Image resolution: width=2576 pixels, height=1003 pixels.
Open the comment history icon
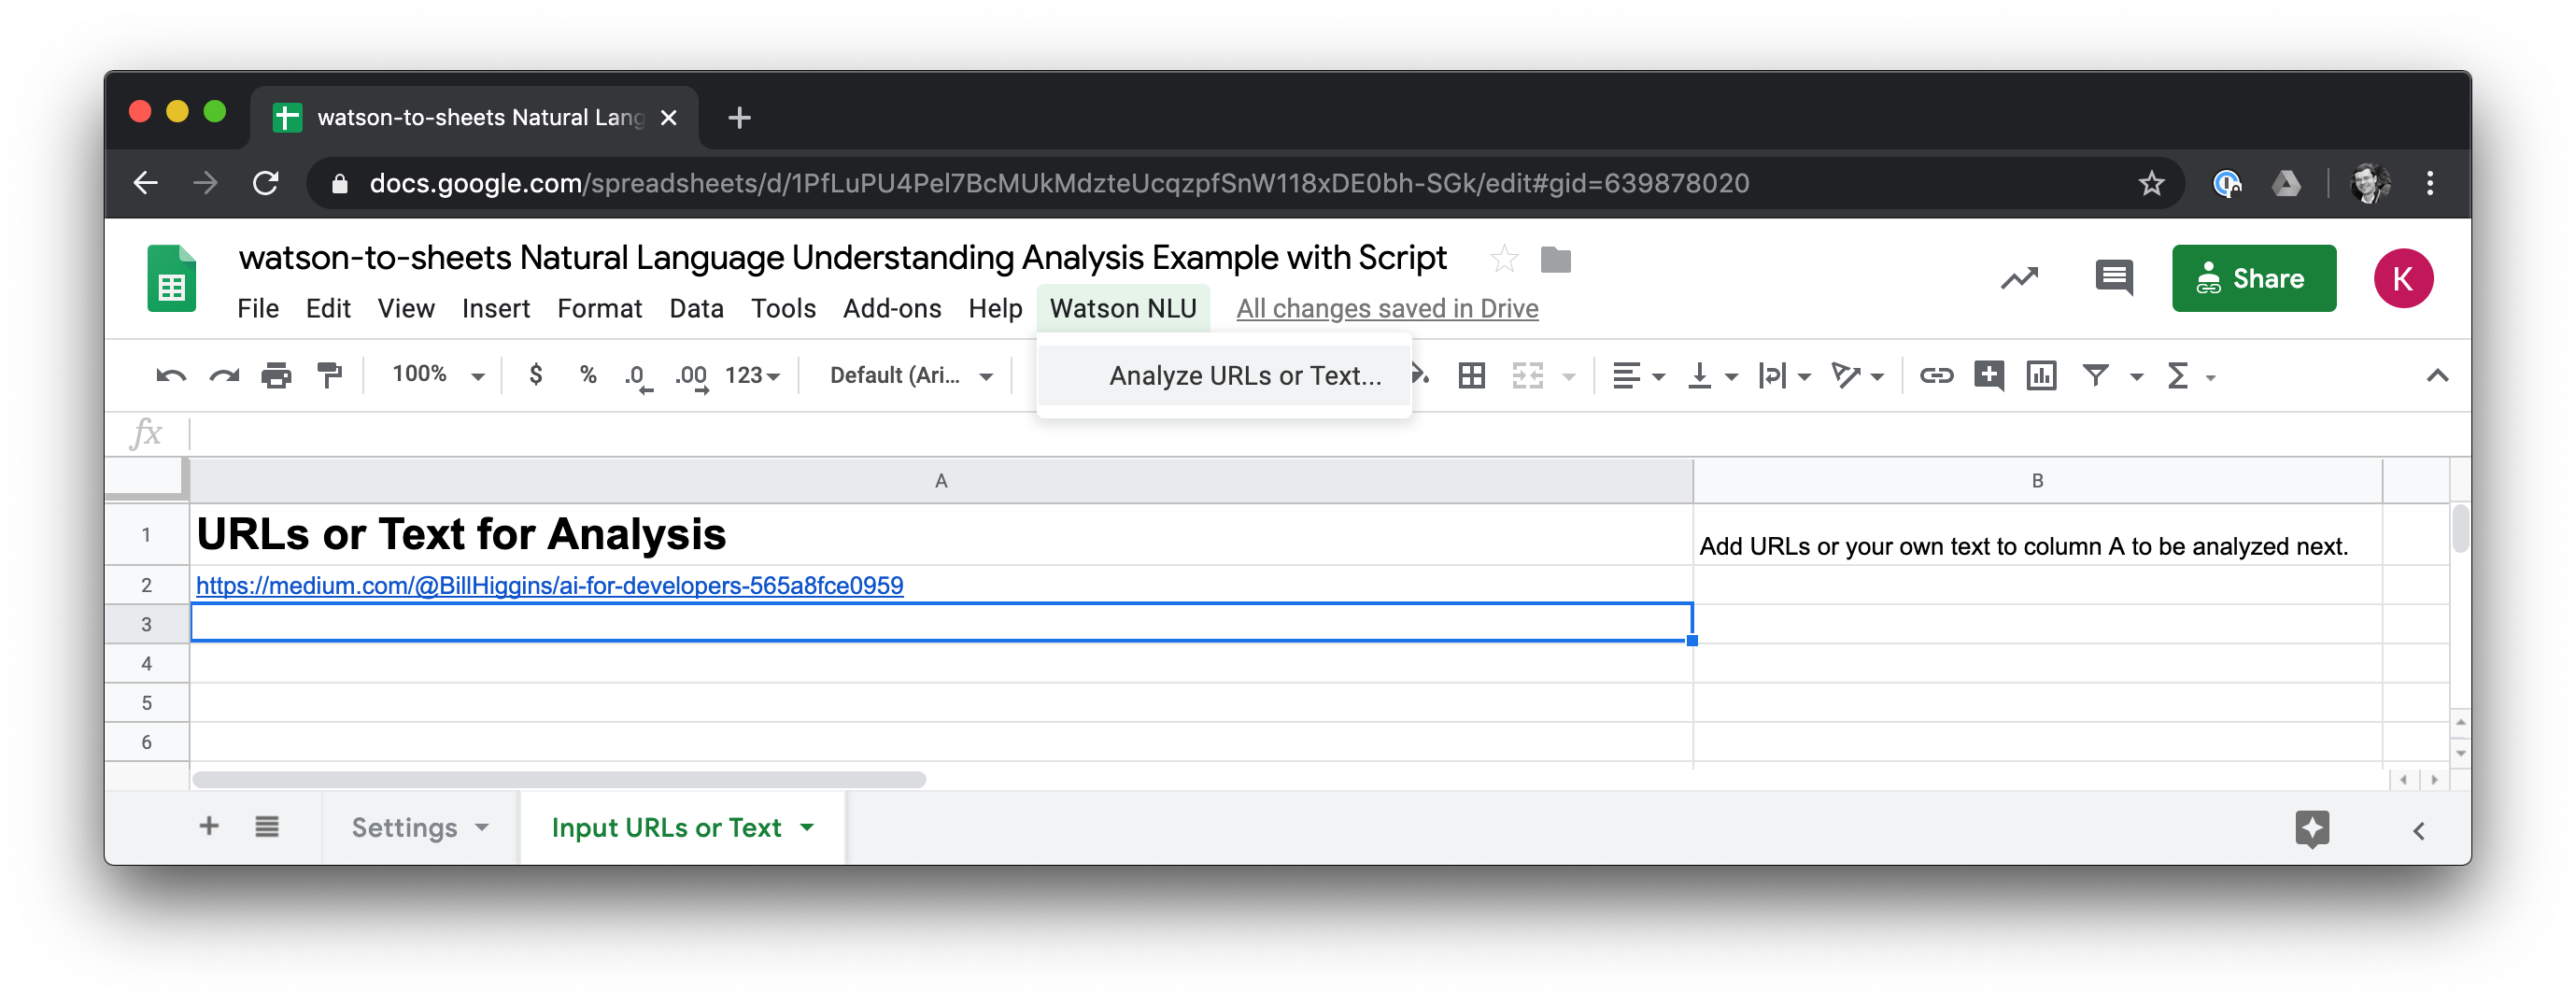[x=2114, y=278]
